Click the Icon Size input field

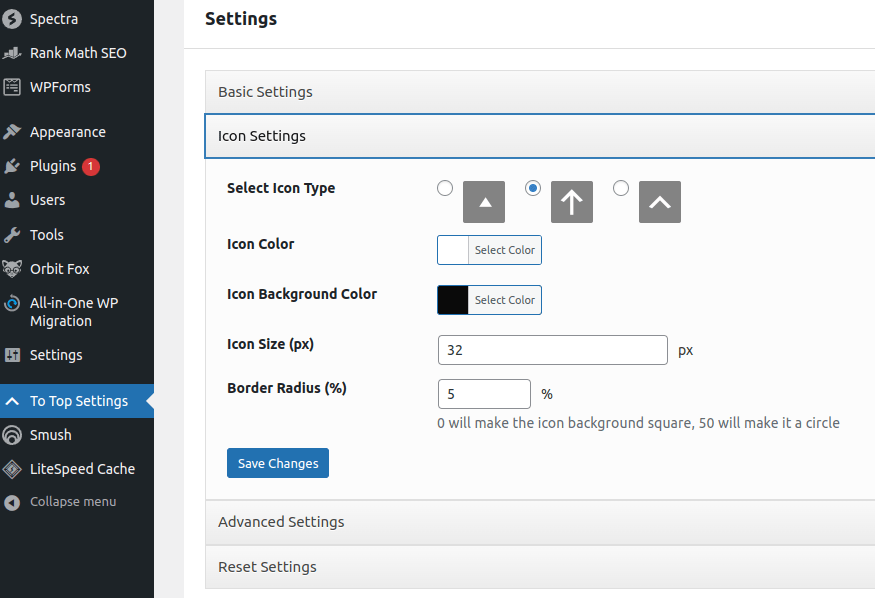coord(552,351)
